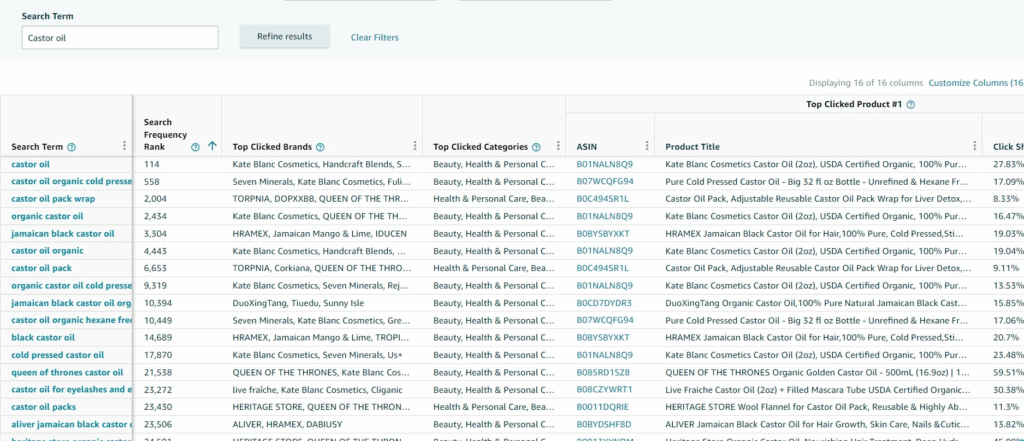
Task: Select product title 'HERITAGE STORE Wool Flannel for Castor Oil Pack'
Action: (818, 407)
